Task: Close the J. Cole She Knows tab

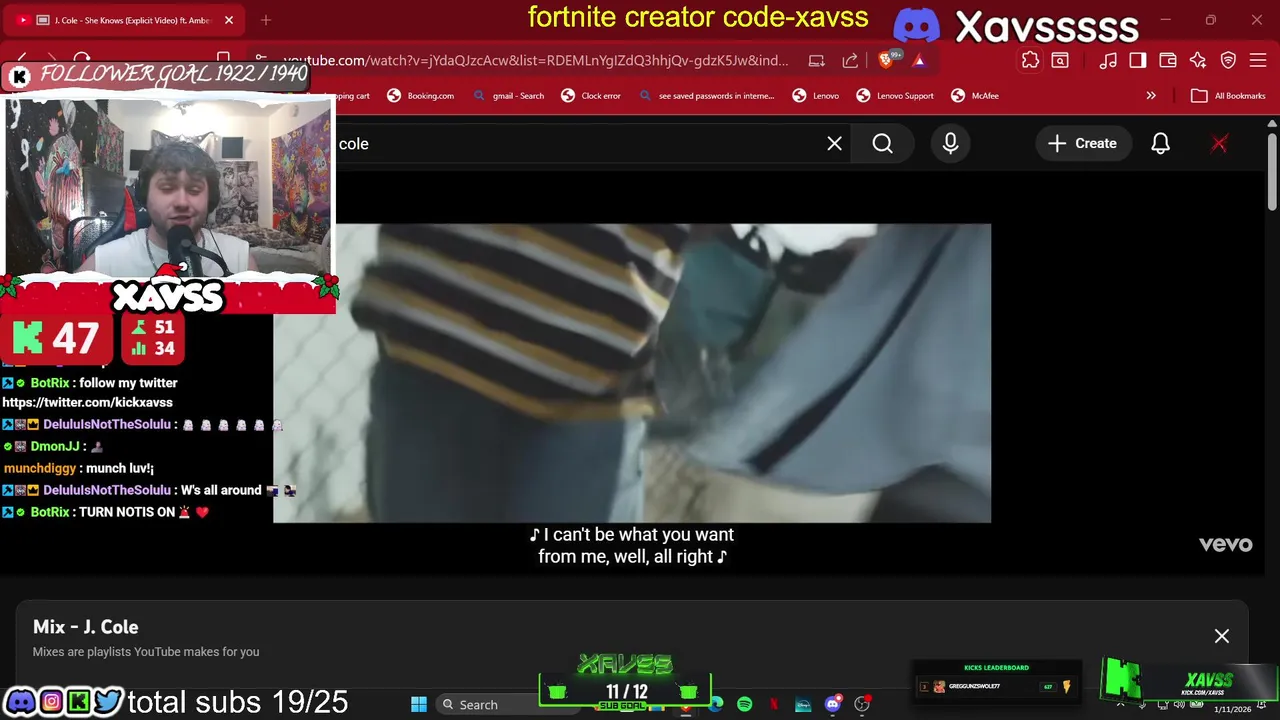Action: point(229,20)
